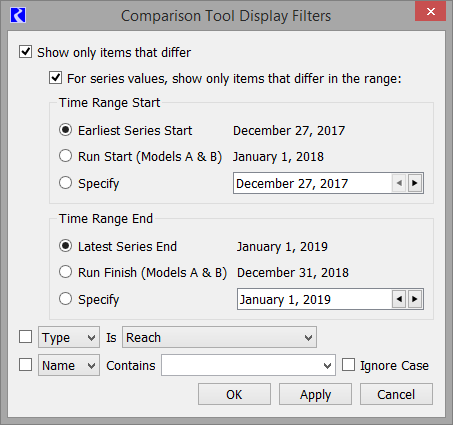
Task: Toggle the series values range checkbox
Action: (55, 78)
